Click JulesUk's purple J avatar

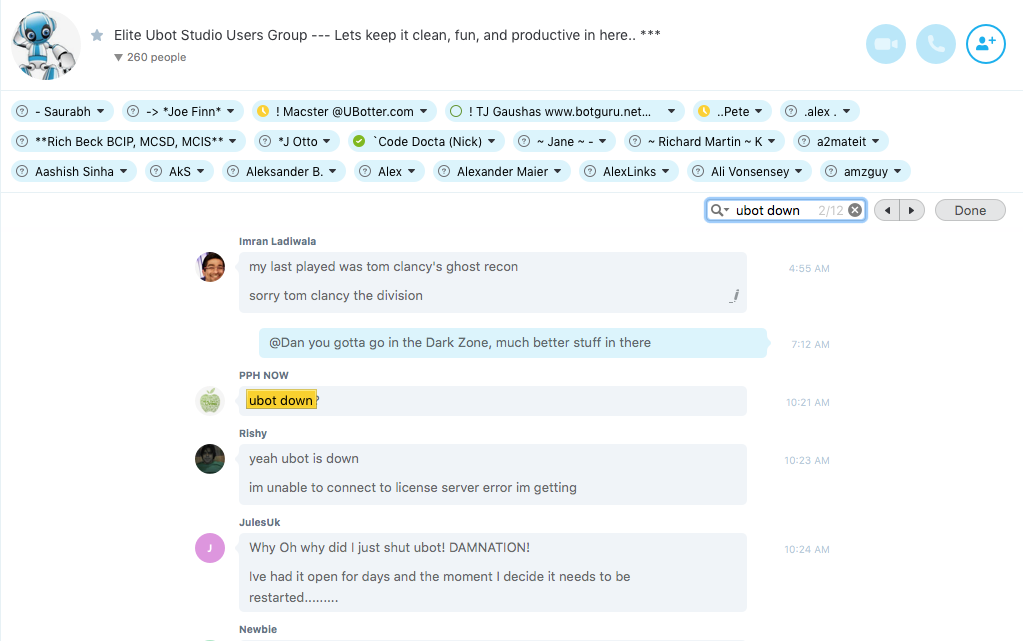pyautogui.click(x=210, y=548)
